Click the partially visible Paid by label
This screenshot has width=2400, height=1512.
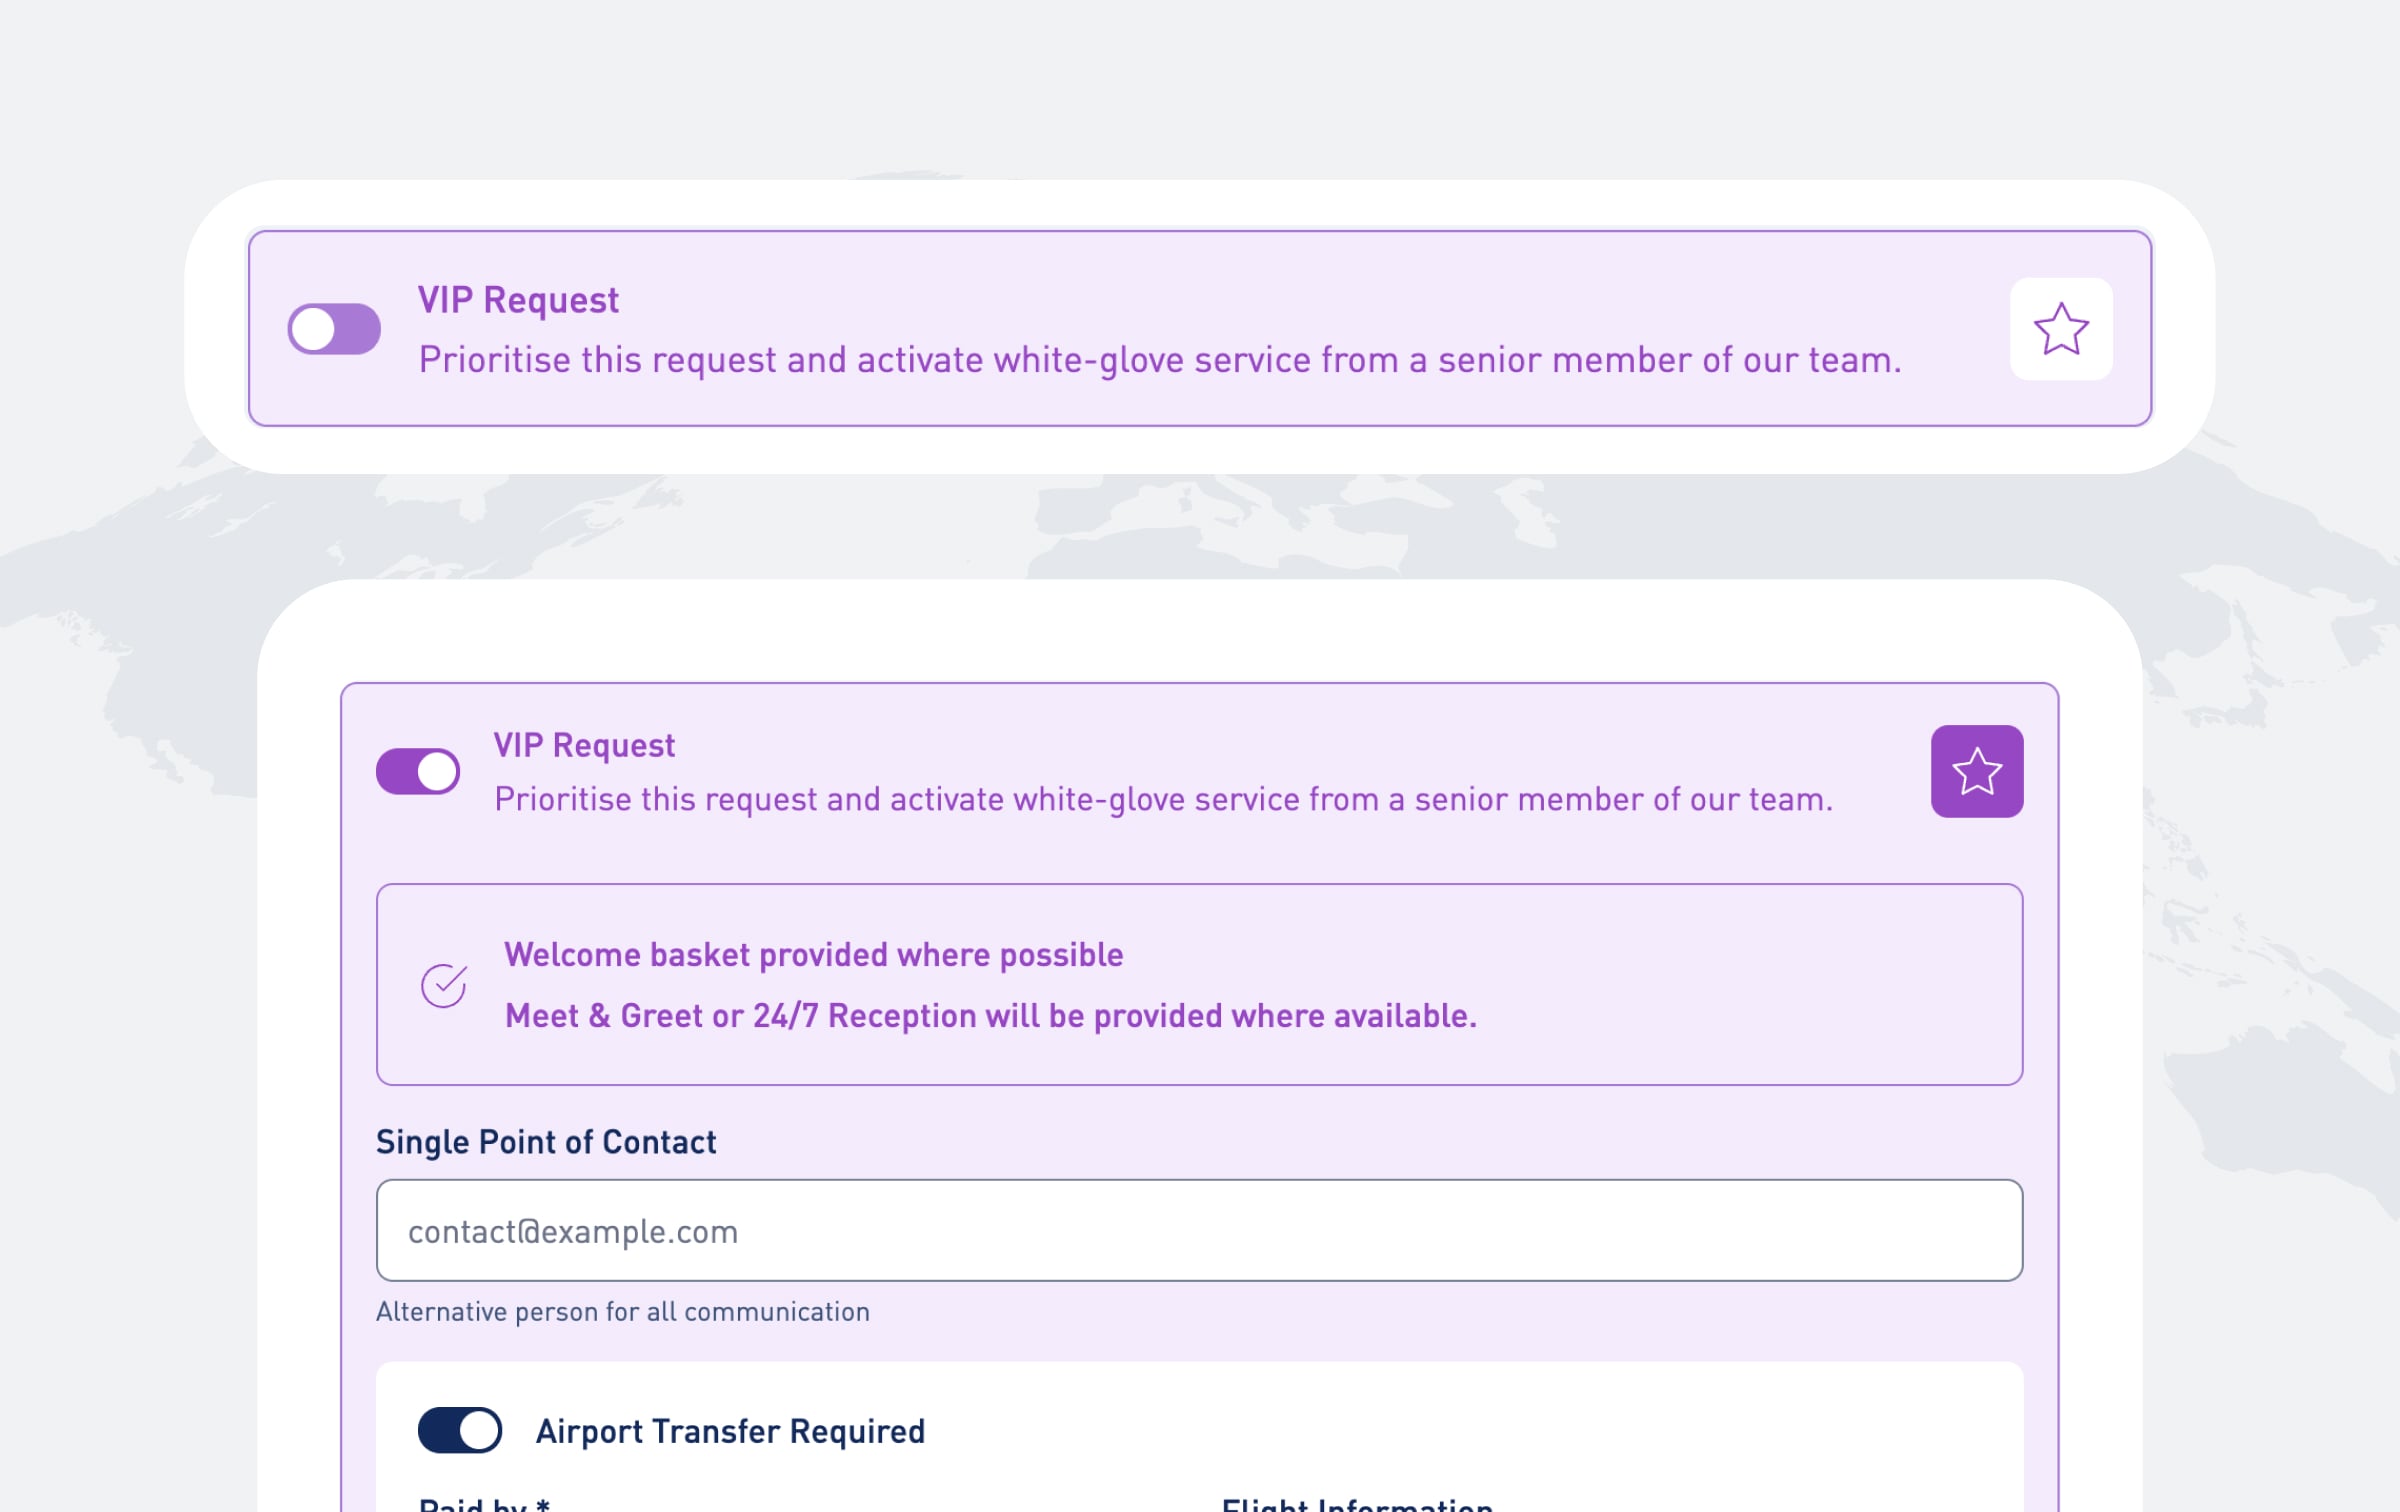click(484, 1503)
